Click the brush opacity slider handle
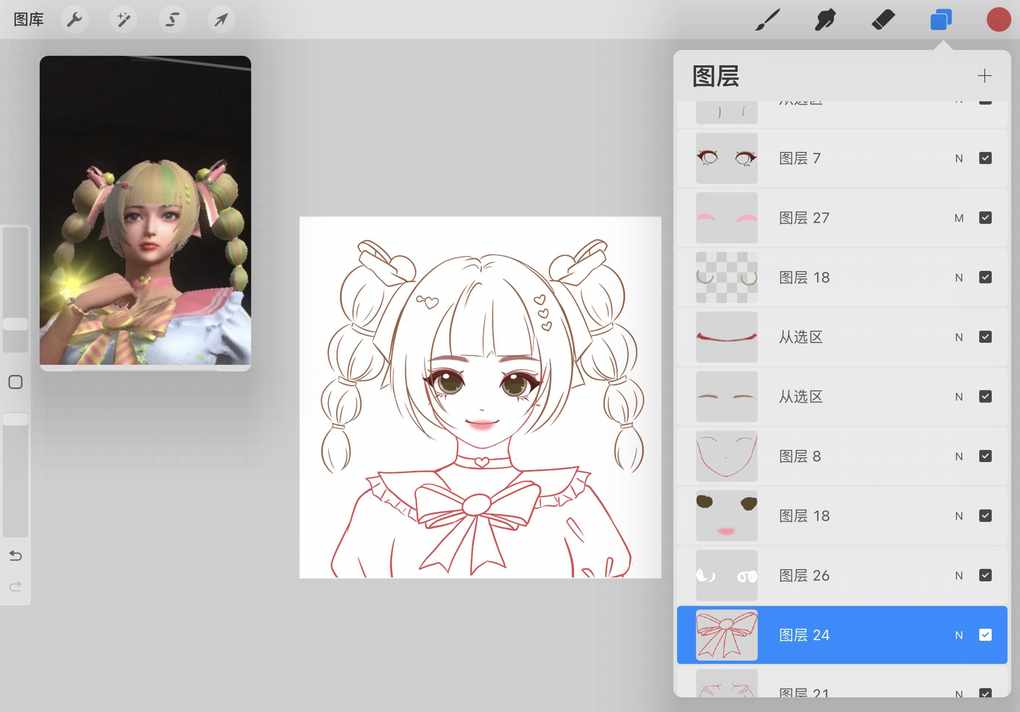 pos(16,420)
